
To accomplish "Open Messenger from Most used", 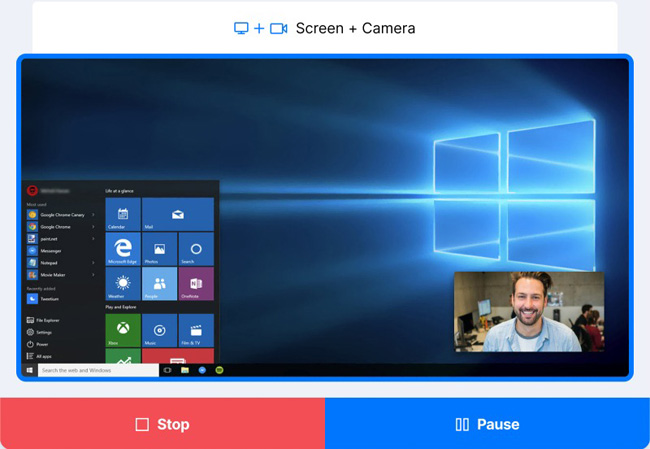I will [45, 251].
